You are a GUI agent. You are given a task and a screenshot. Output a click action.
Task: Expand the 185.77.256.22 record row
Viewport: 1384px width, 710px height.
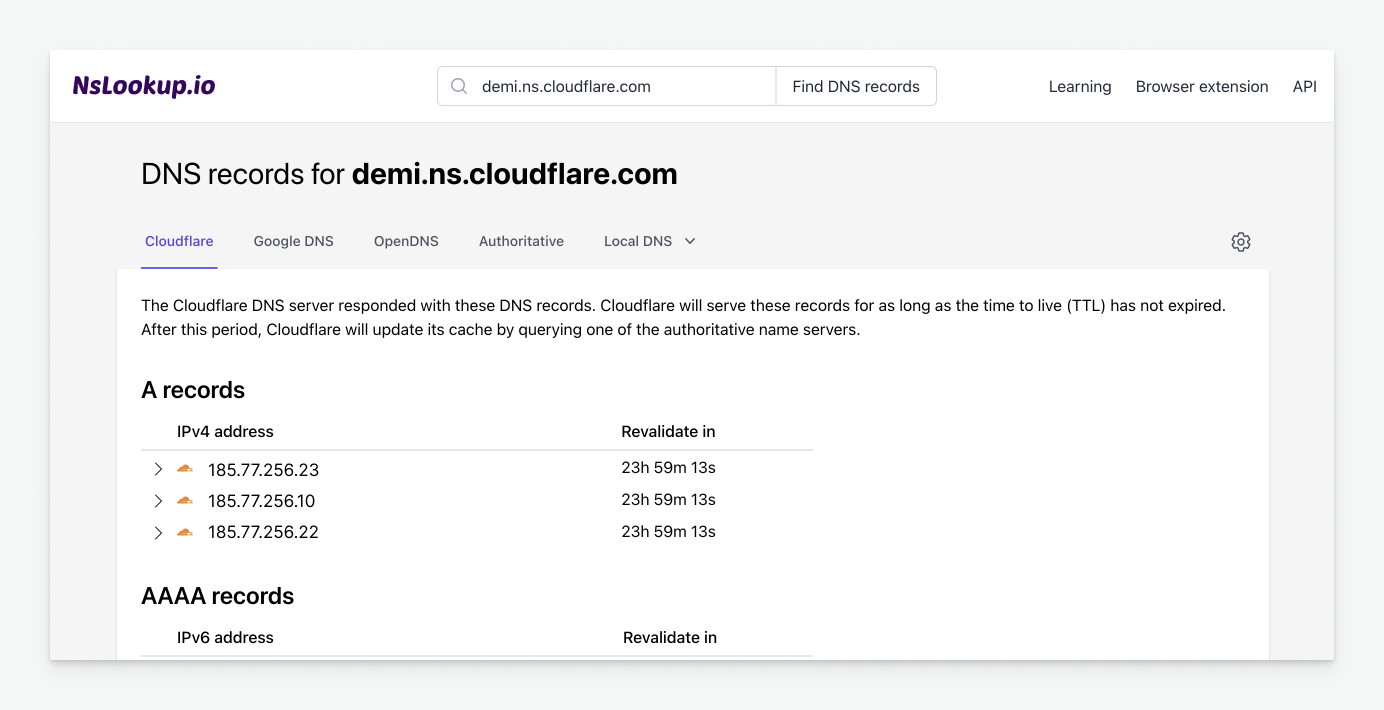tap(158, 532)
